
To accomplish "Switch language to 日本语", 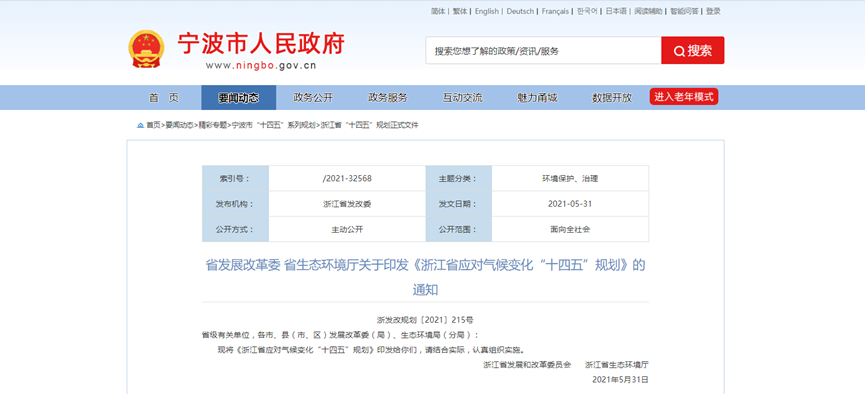I will (616, 11).
